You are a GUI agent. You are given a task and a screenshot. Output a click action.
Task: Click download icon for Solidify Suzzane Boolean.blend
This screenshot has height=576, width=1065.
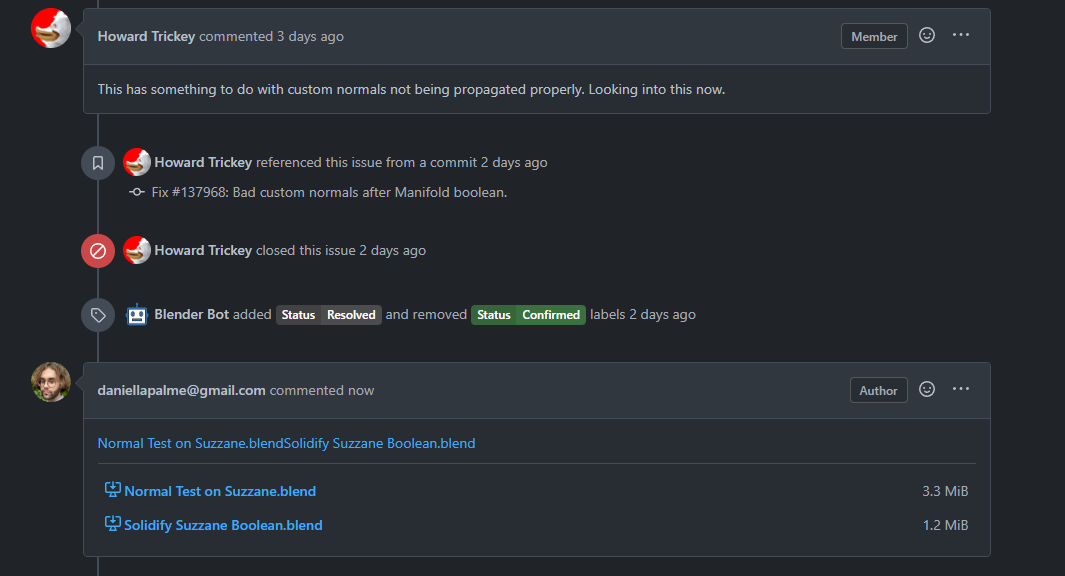(x=113, y=524)
